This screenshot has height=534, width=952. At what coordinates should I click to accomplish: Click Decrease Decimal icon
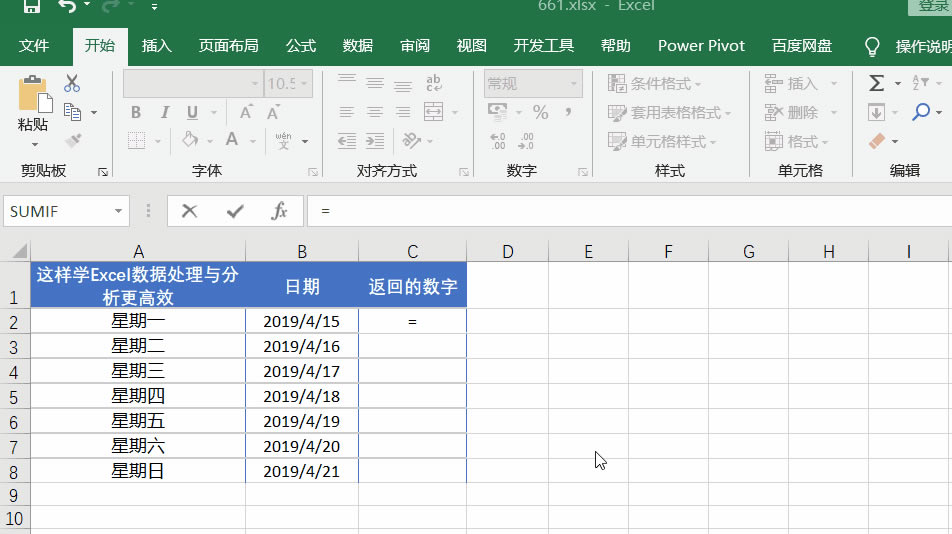pyautogui.click(x=526, y=141)
